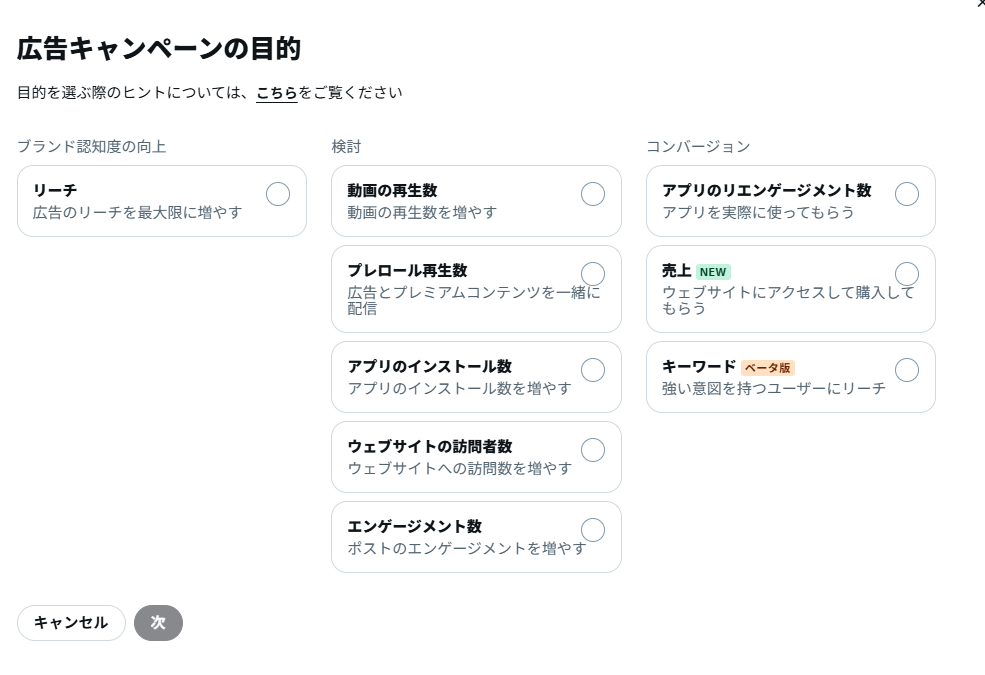Viewport: 985px width, 675px height.
Task: Click the 次 button
Action: pos(158,623)
